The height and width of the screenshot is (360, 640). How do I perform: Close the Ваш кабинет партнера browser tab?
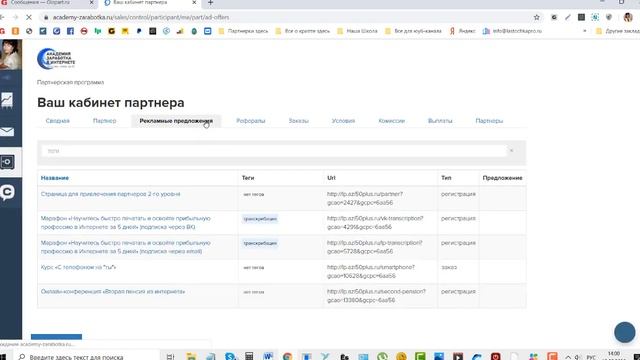click(x=194, y=2)
